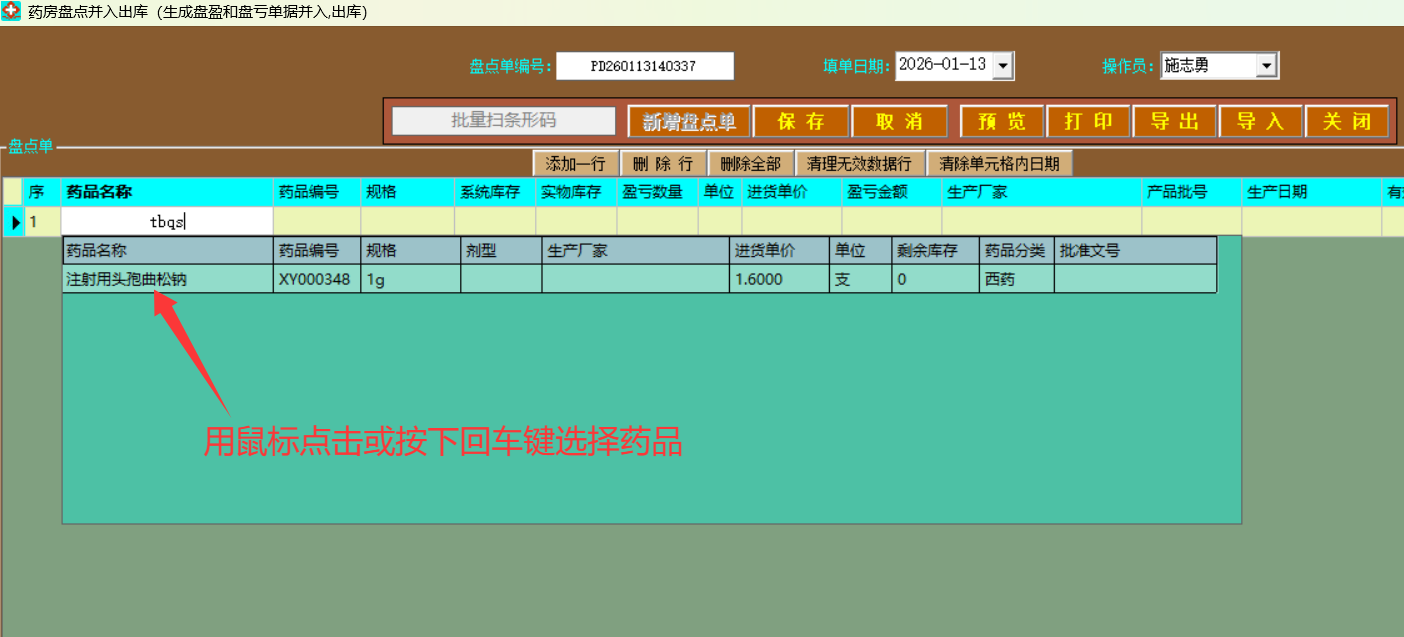Select 注射用头孢曲松钠 from the drug list

pyautogui.click(x=127, y=280)
